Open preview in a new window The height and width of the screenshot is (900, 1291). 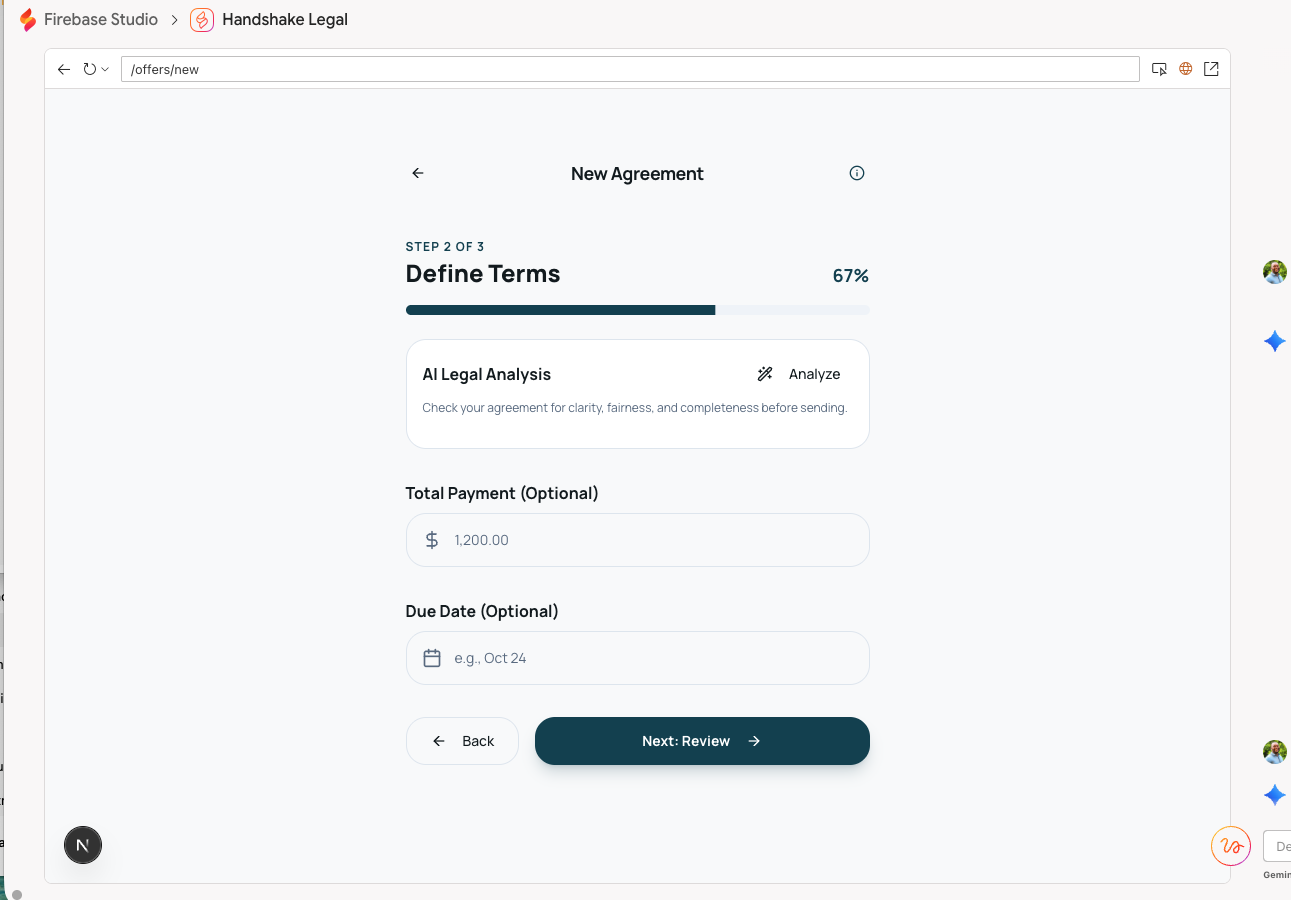tap(1211, 69)
